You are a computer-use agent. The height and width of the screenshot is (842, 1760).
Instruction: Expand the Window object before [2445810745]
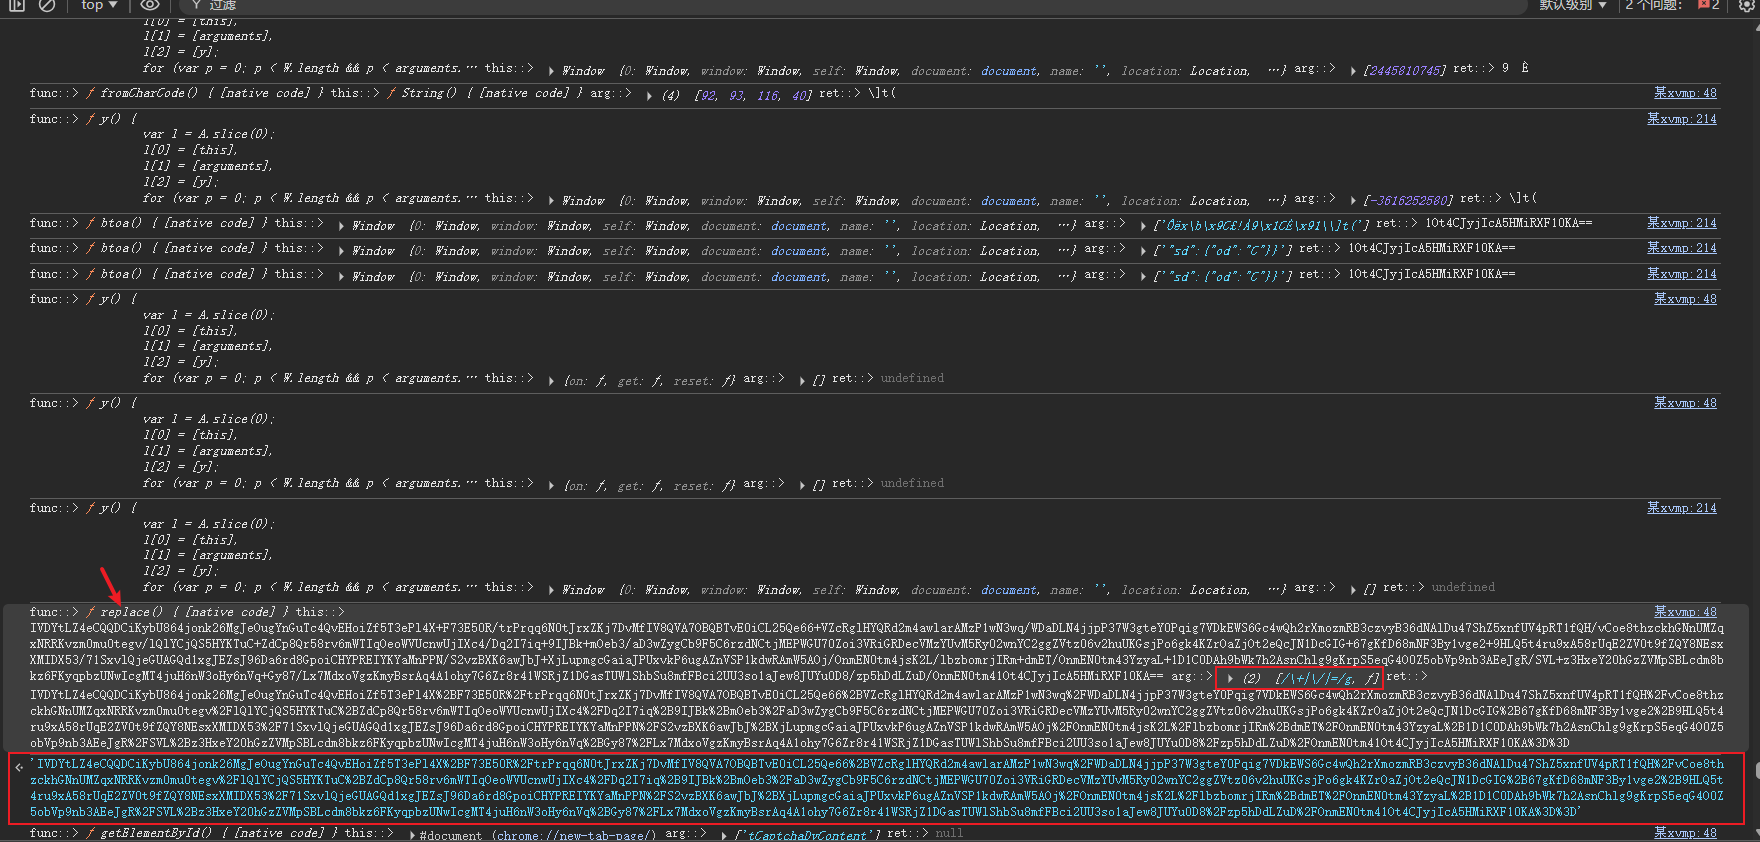click(552, 71)
